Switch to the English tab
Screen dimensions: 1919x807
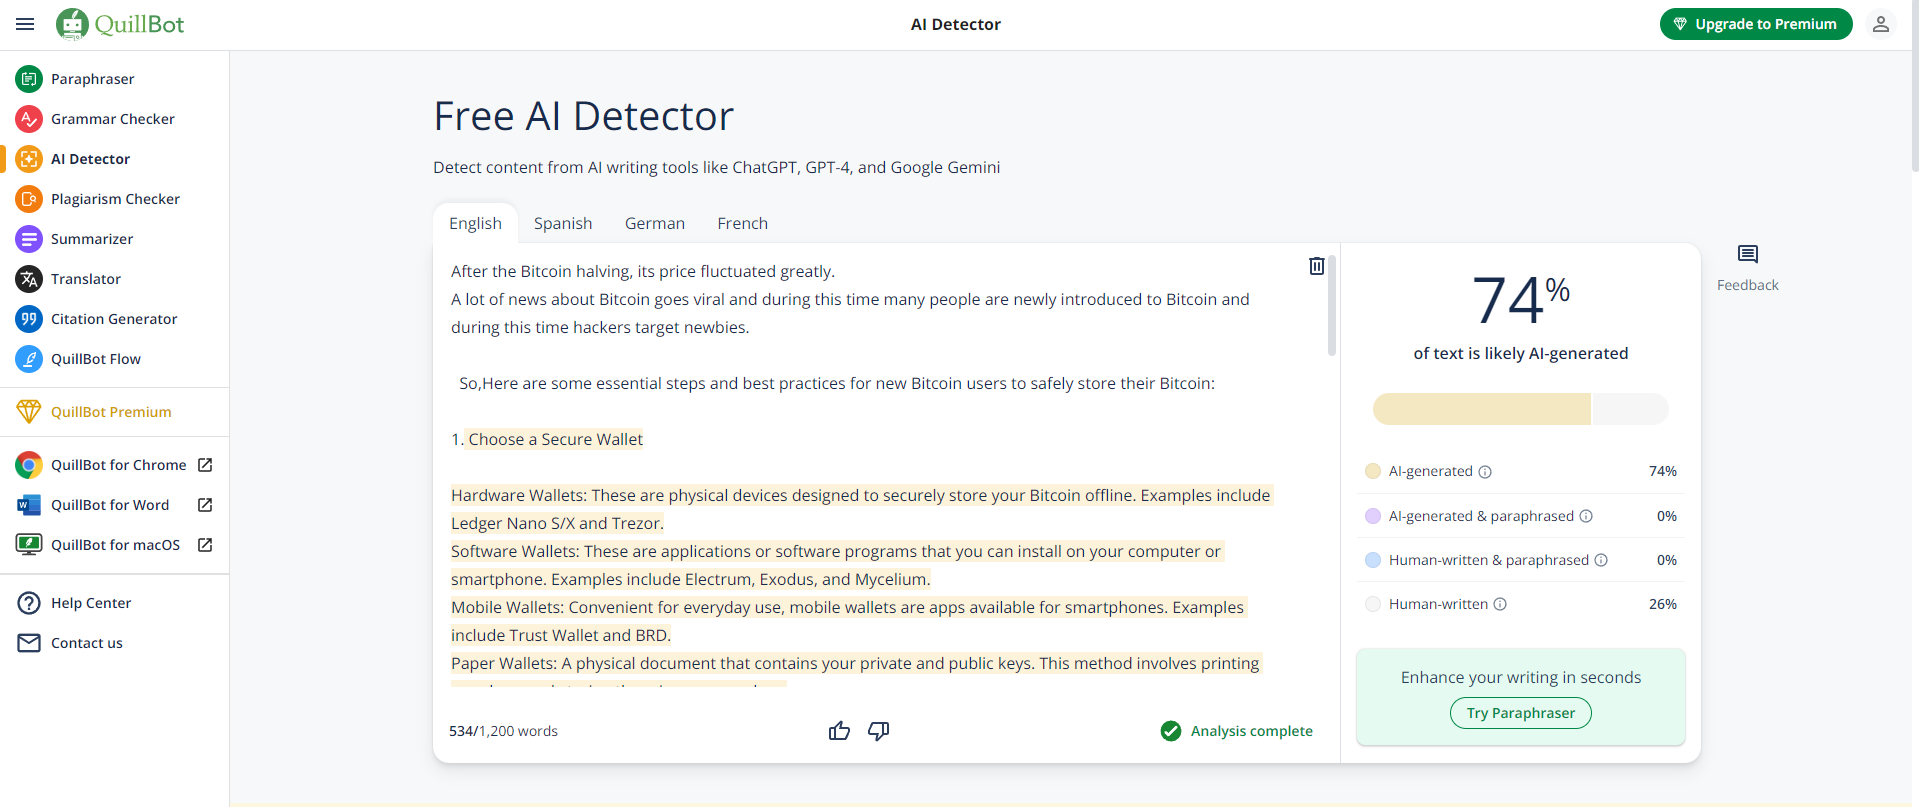(x=475, y=223)
